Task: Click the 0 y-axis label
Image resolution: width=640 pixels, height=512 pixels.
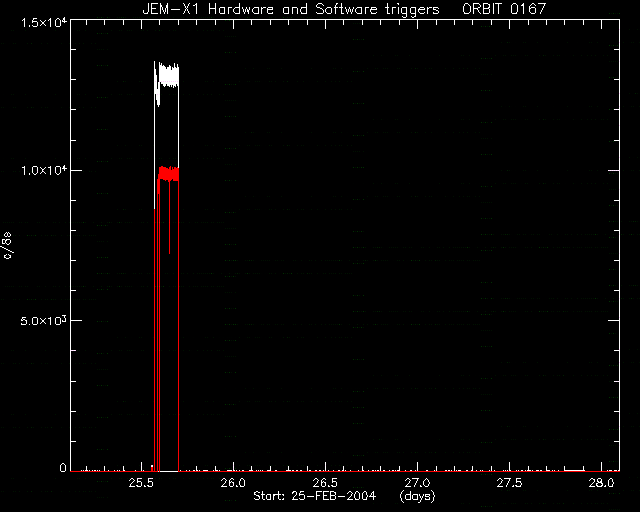Action: pyautogui.click(x=63, y=468)
